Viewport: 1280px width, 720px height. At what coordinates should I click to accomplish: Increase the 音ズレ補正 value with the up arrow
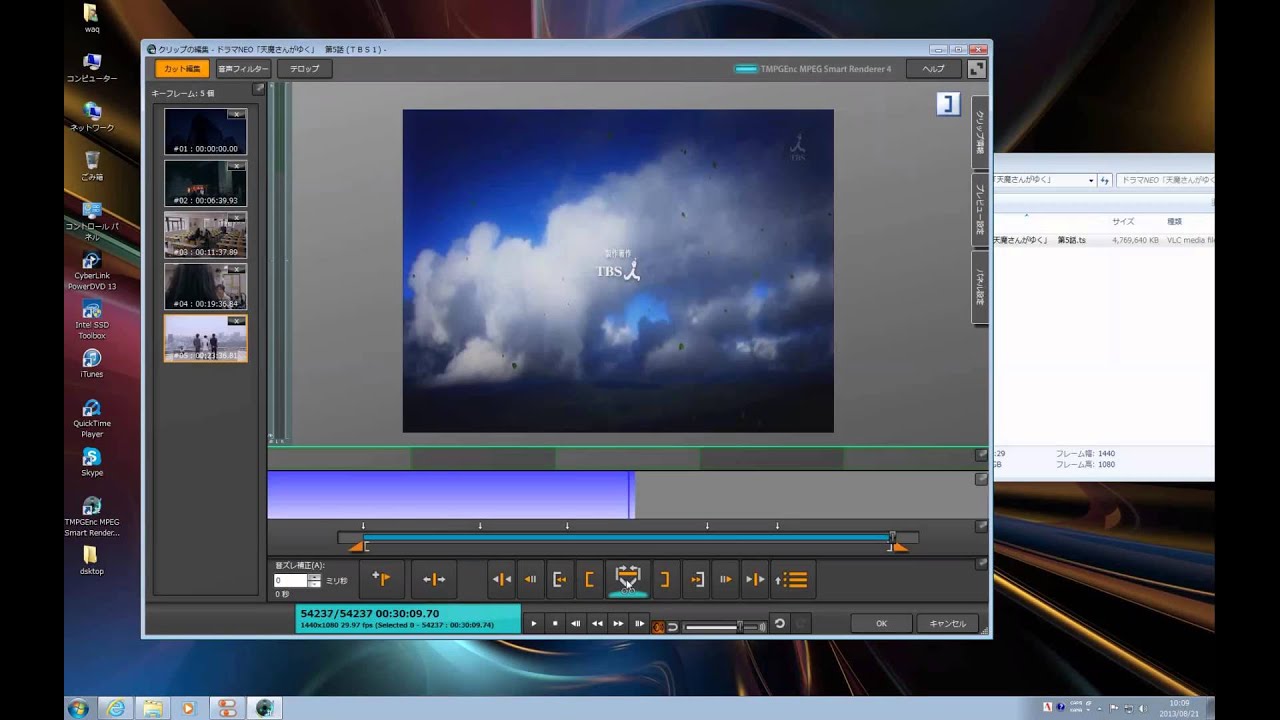pos(314,578)
